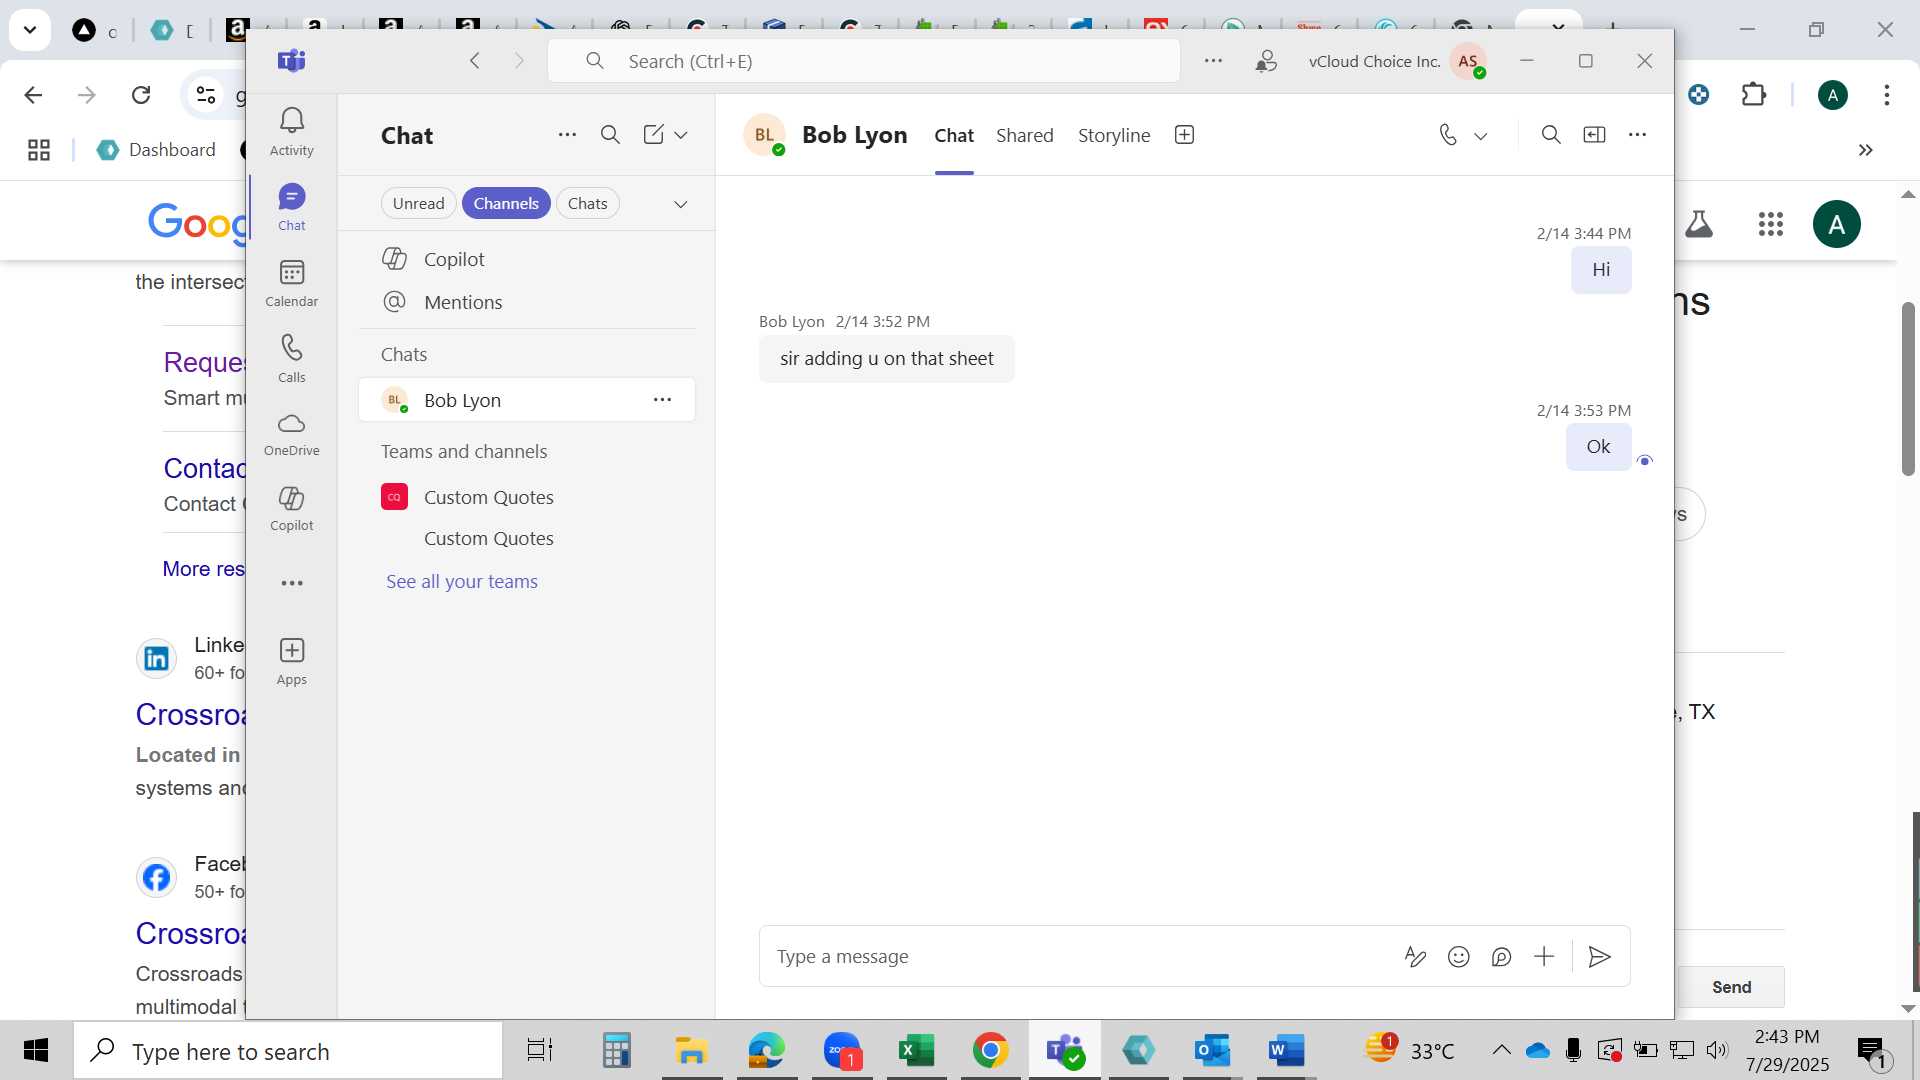
Task: Go back in Teams navigation
Action: point(475,61)
